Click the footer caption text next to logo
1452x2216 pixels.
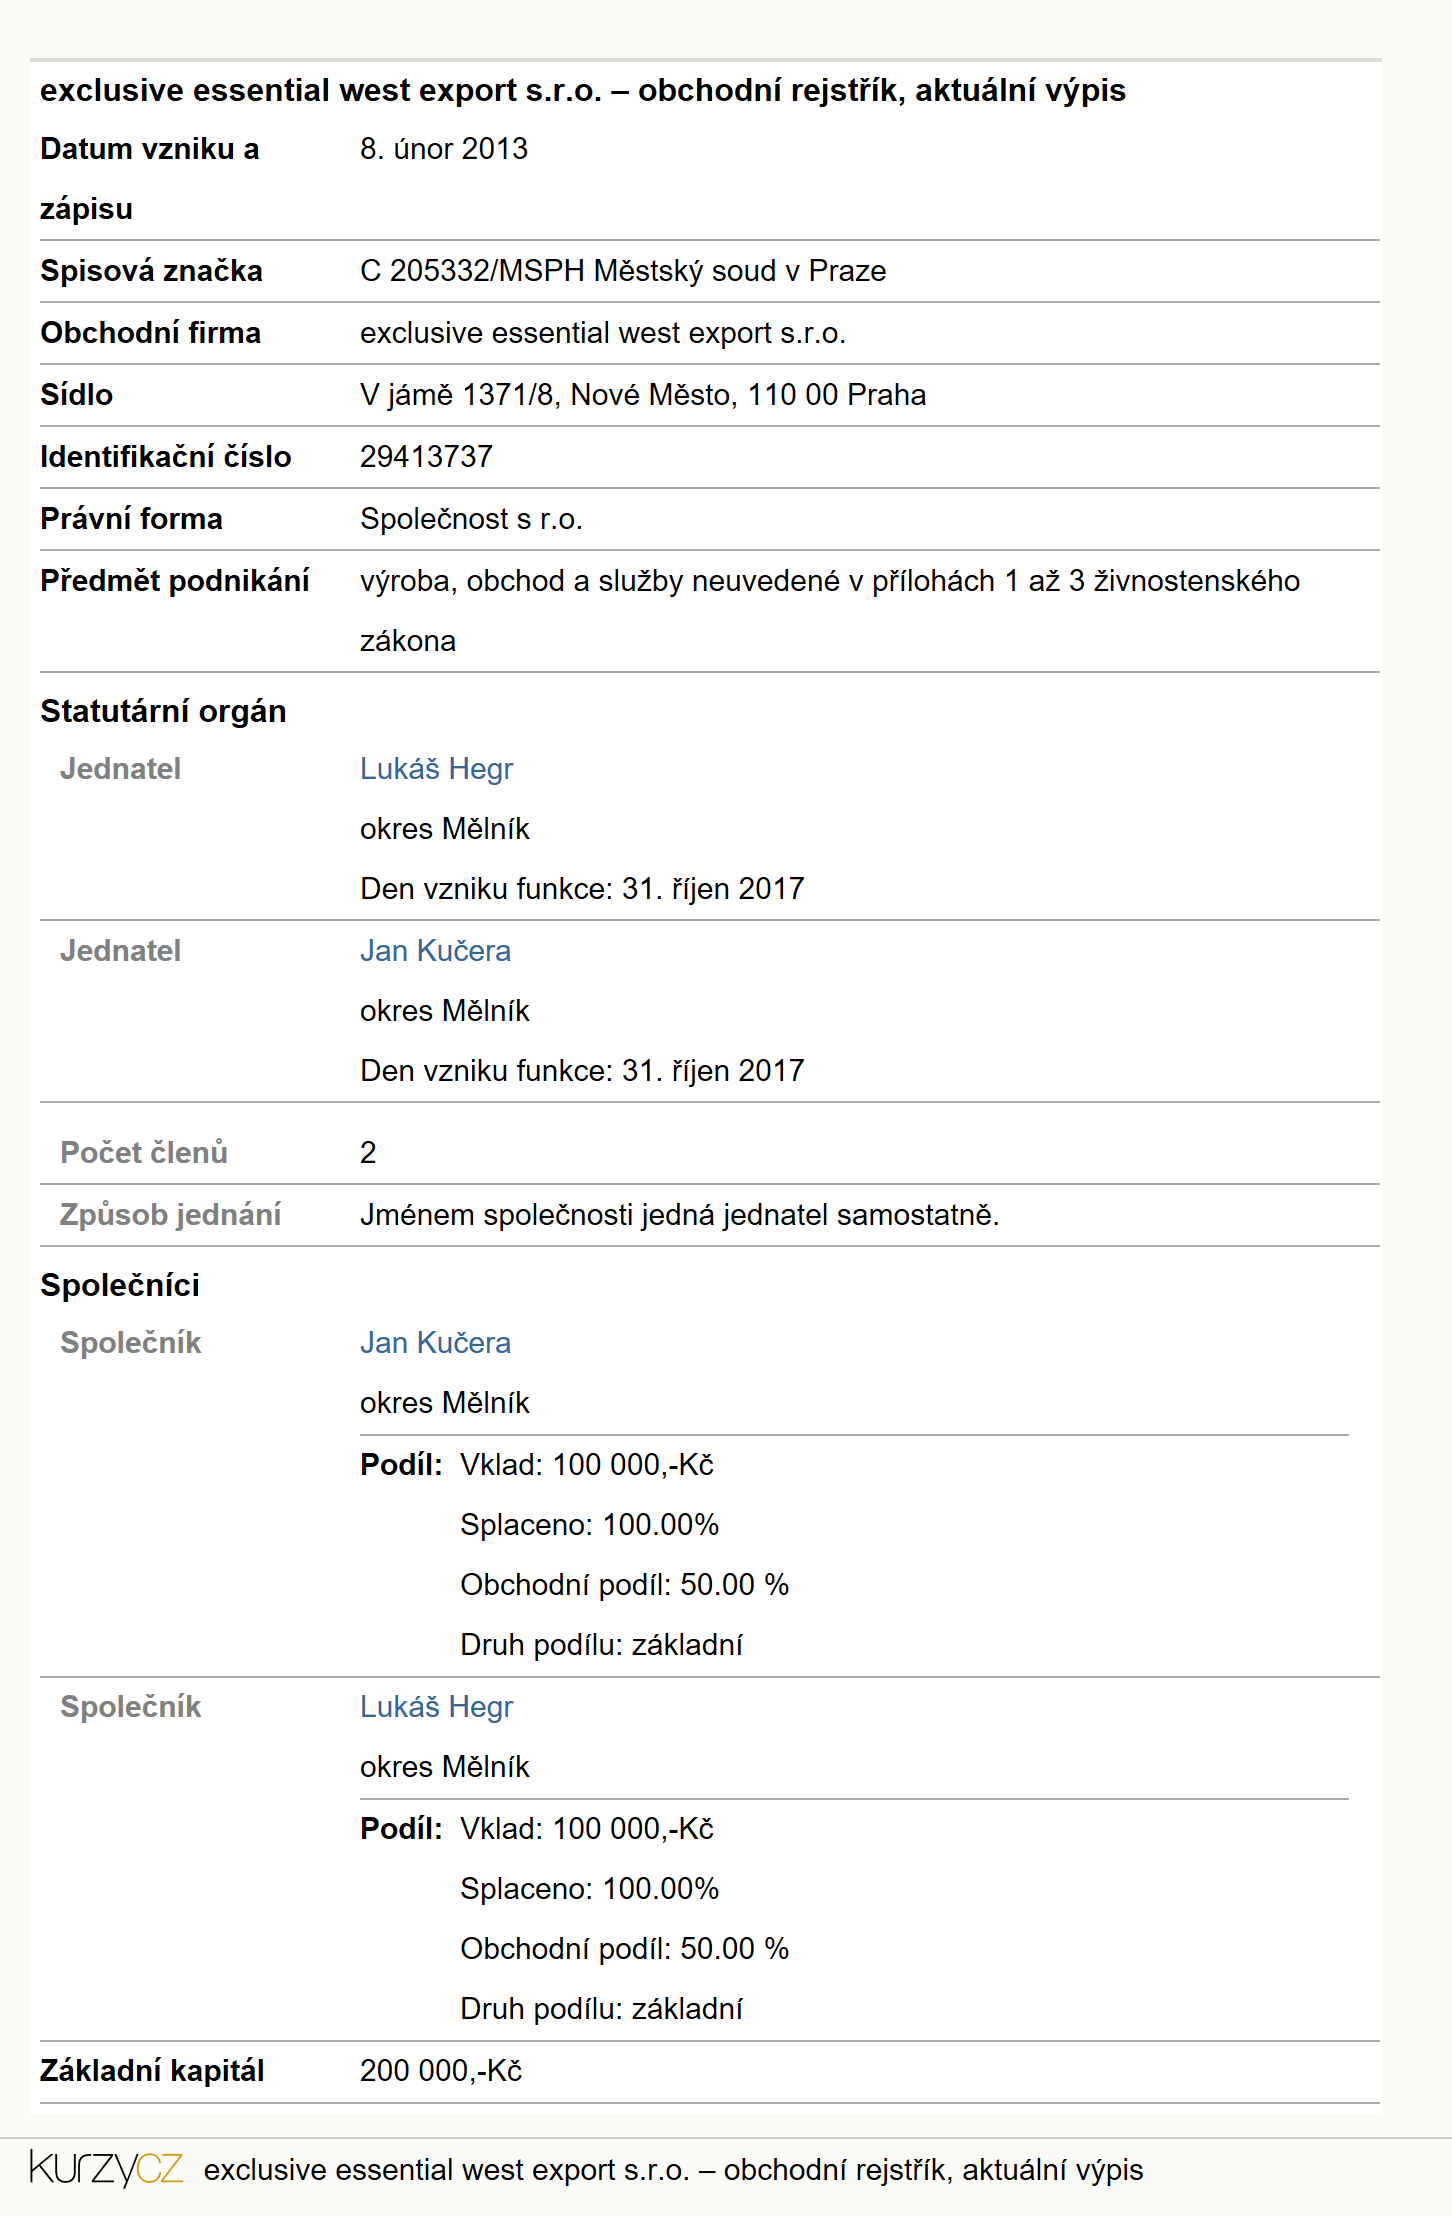[673, 2170]
